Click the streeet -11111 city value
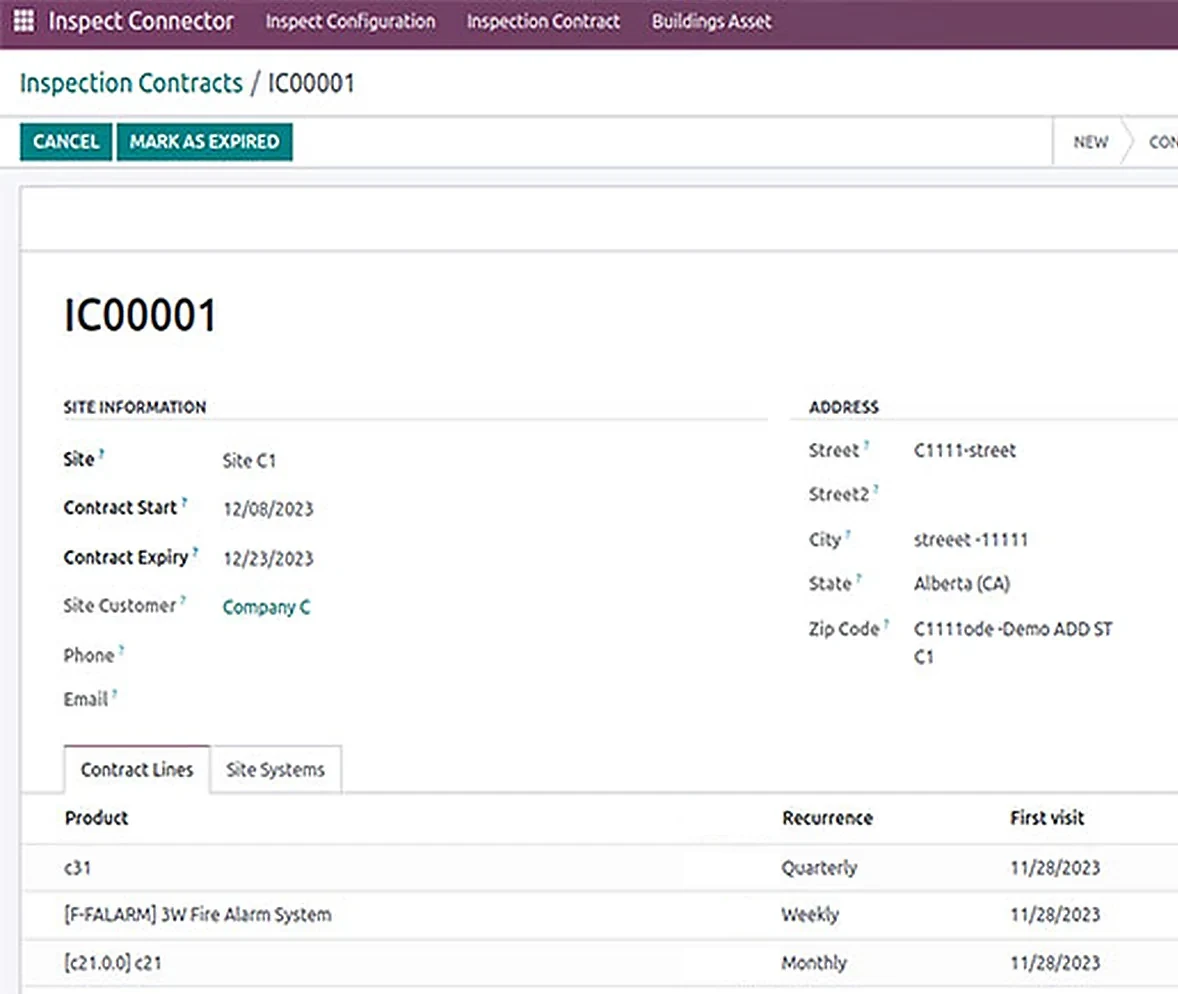Image resolution: width=1178 pixels, height=994 pixels. click(971, 539)
